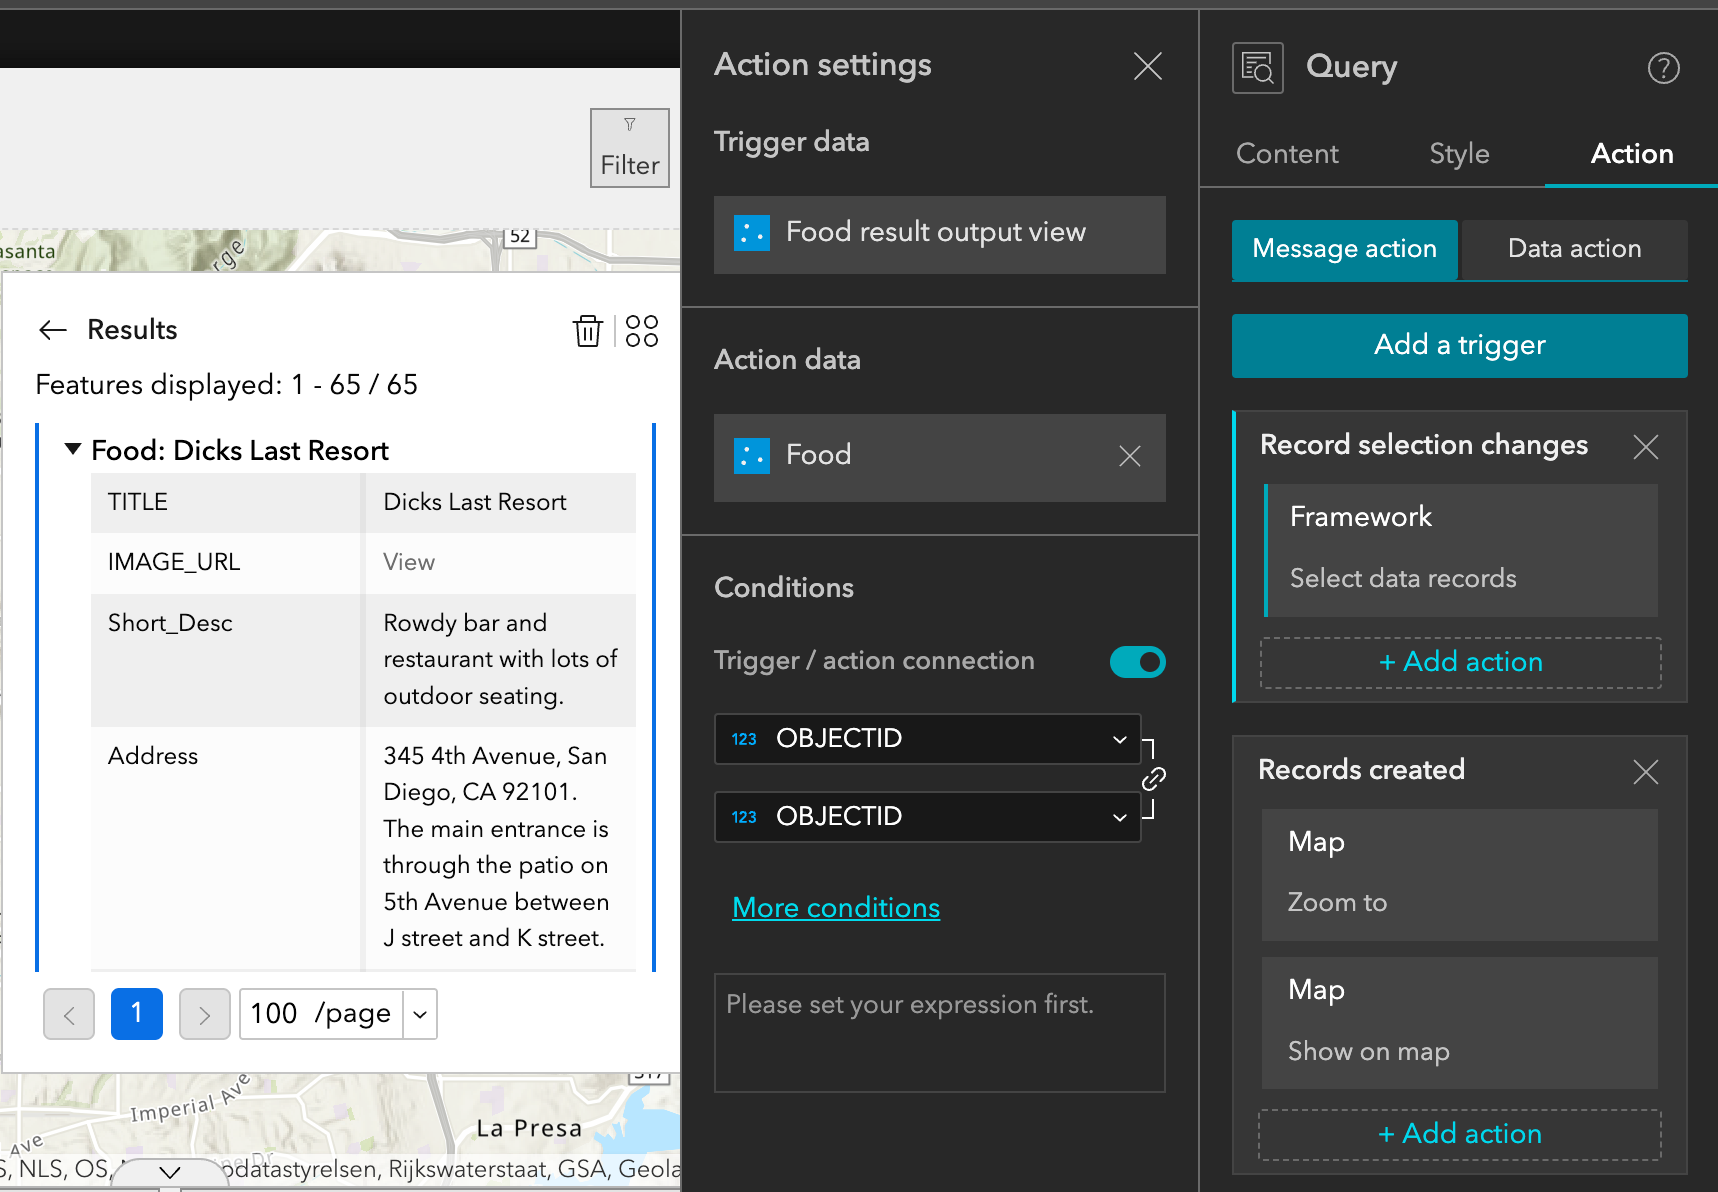Open the Query widget help
The width and height of the screenshot is (1718, 1192).
click(x=1663, y=68)
